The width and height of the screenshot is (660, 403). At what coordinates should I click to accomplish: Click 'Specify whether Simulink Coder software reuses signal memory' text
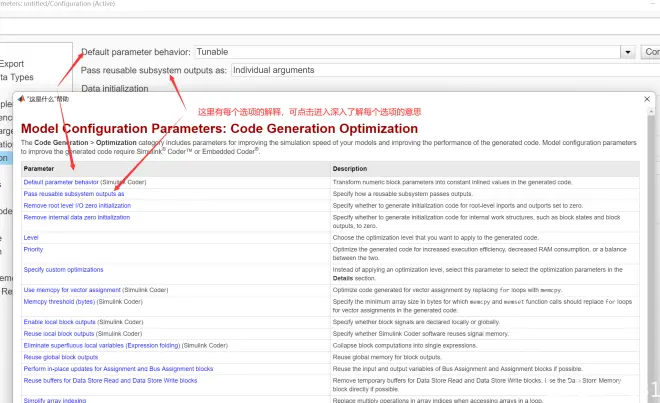[420, 334]
